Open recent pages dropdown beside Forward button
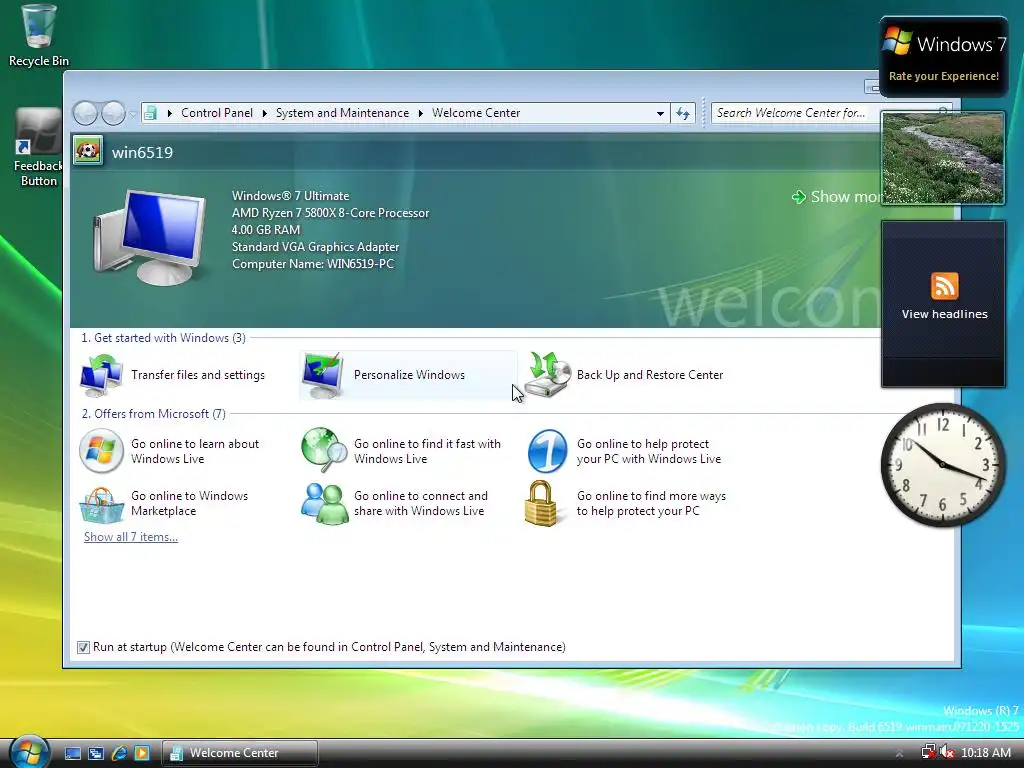Viewport: 1024px width, 768px height. click(x=133, y=114)
